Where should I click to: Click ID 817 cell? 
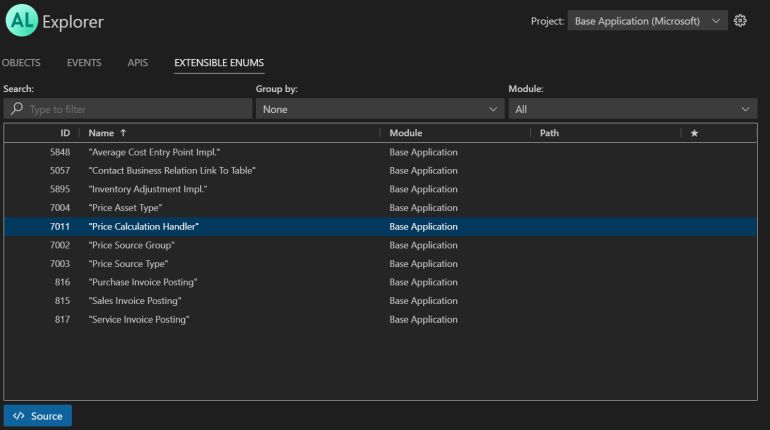pyautogui.click(x=62, y=319)
